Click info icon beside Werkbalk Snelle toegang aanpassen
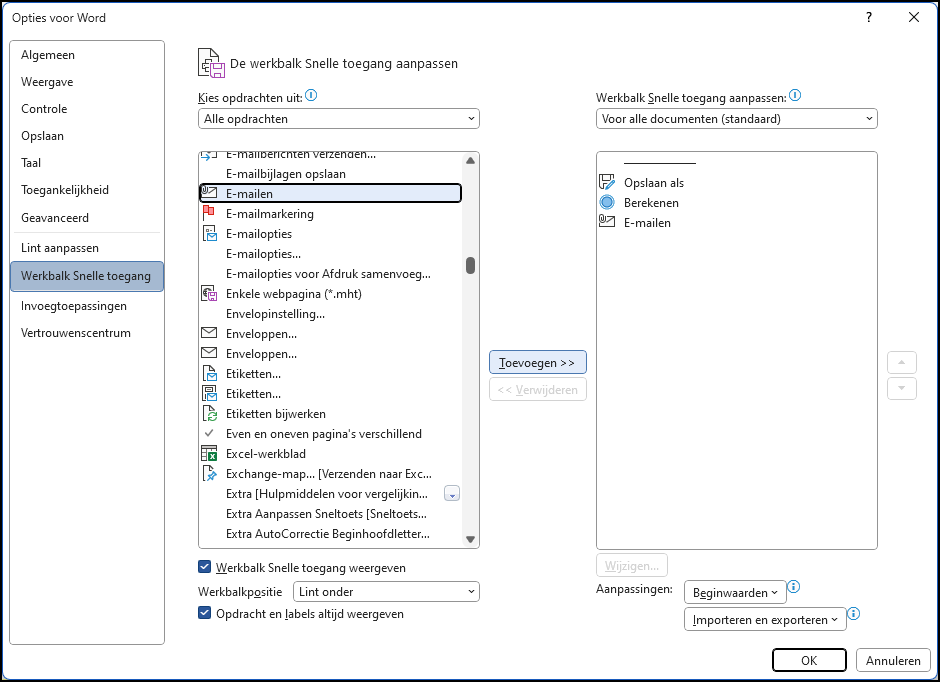Image resolution: width=940 pixels, height=682 pixels. coord(795,95)
